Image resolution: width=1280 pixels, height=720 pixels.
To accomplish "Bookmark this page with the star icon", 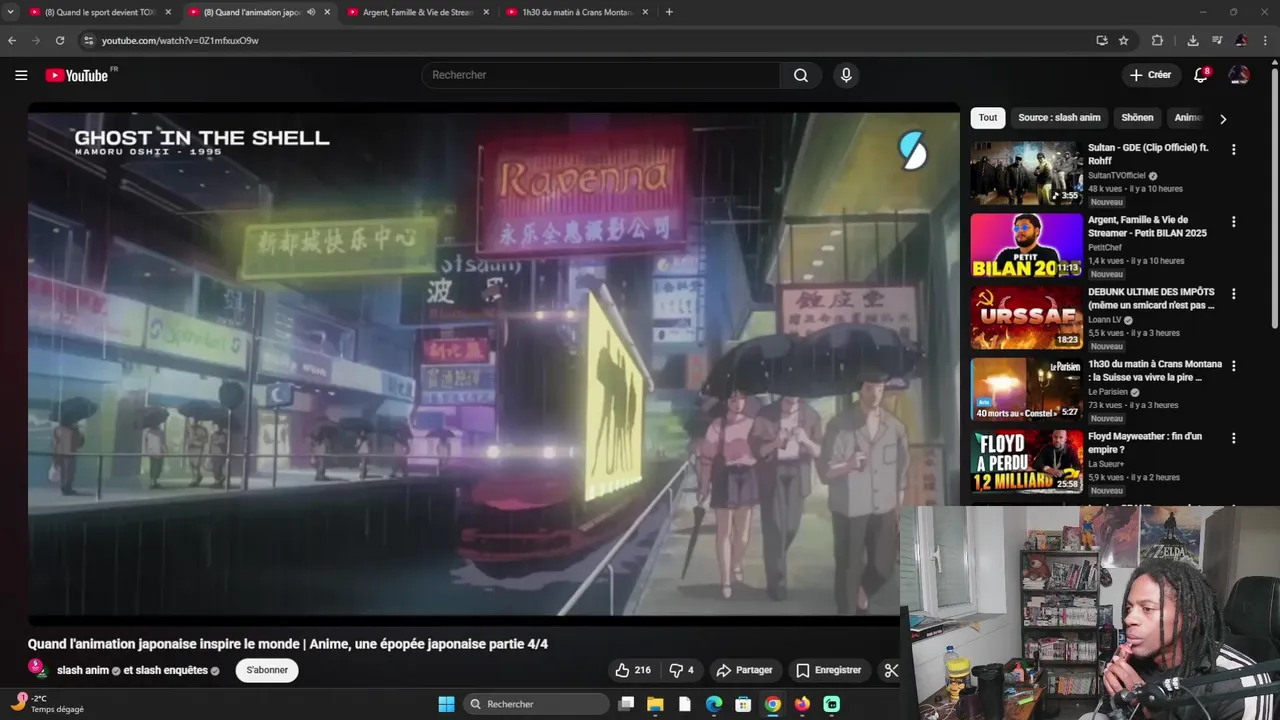I will click(1123, 40).
